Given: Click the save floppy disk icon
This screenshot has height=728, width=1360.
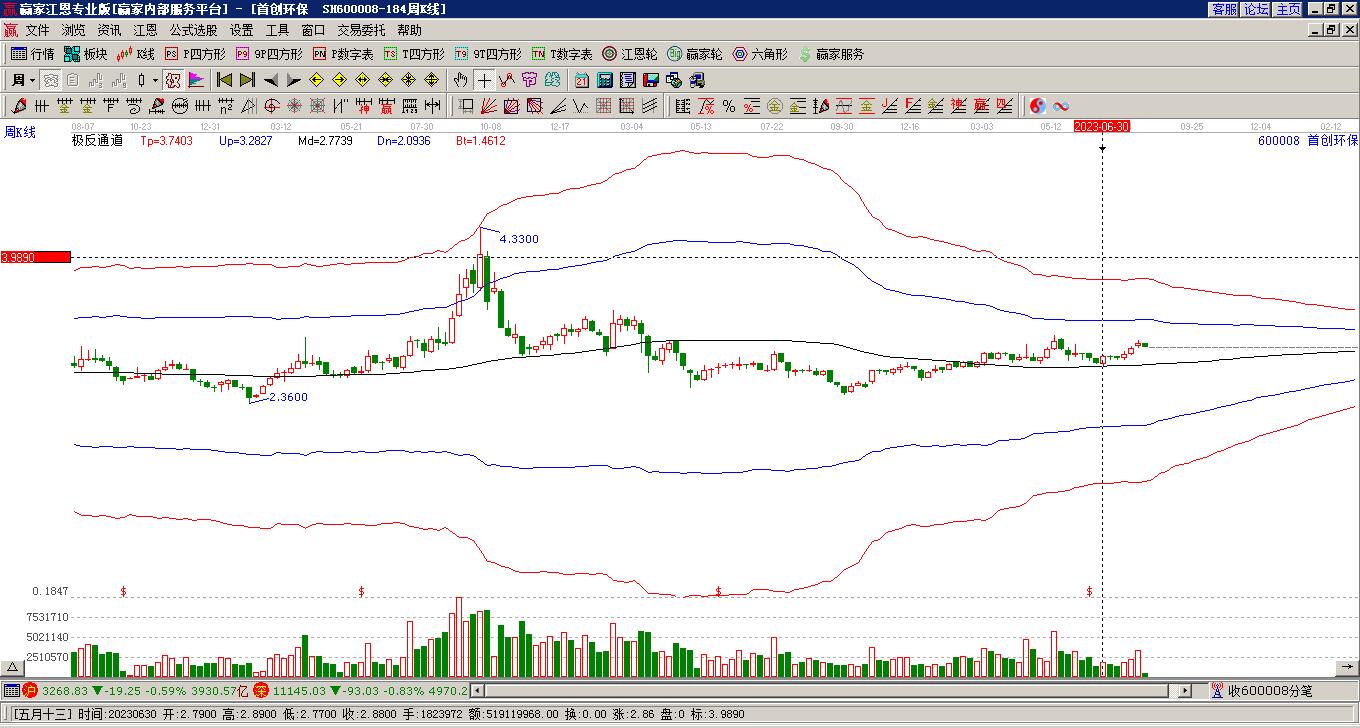Looking at the screenshot, I should click(x=650, y=80).
